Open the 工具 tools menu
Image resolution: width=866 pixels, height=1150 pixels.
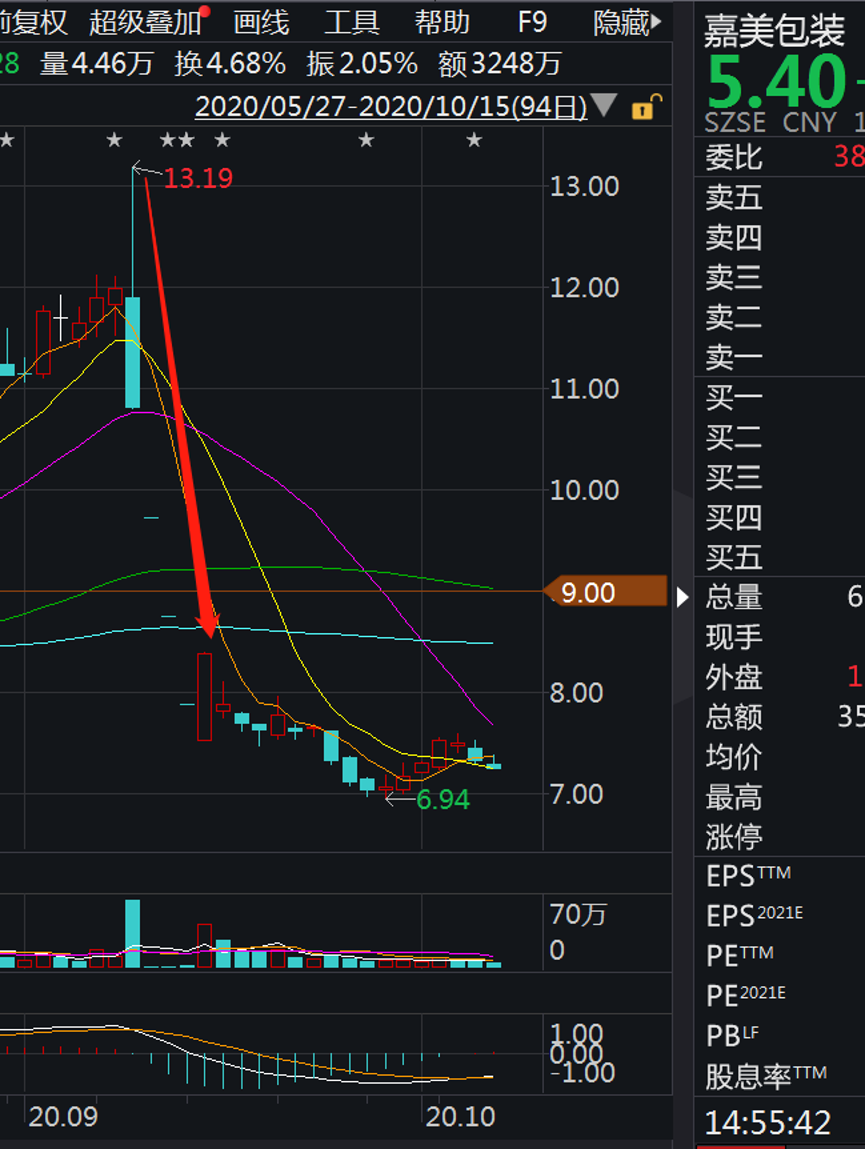[x=351, y=22]
